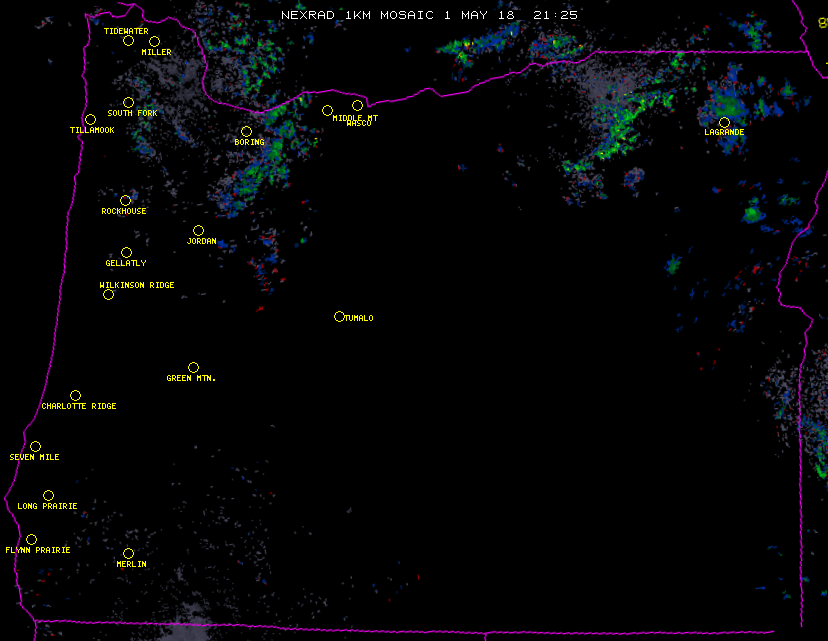This screenshot has height=641, width=828.
Task: Click the South Fork station circle
Action: pos(128,102)
